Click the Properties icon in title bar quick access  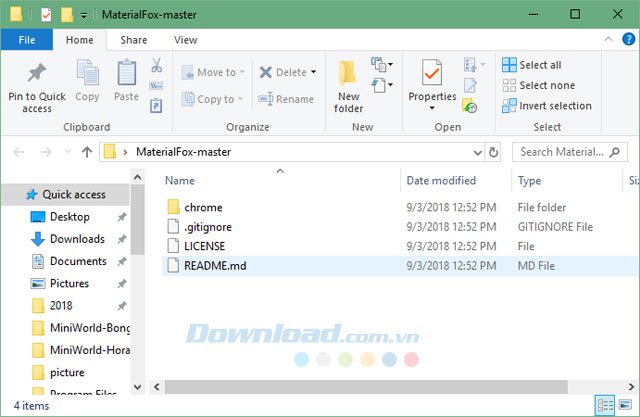[46, 15]
